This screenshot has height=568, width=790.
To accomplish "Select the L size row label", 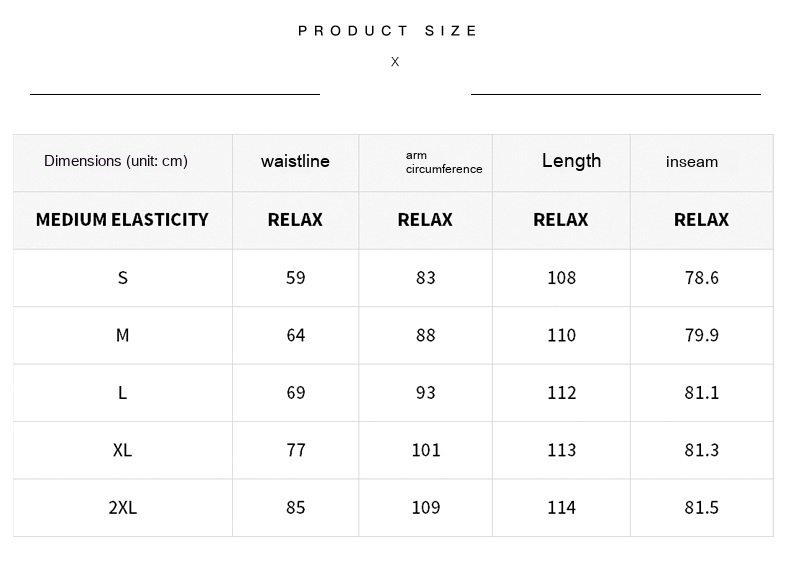I will [x=123, y=393].
